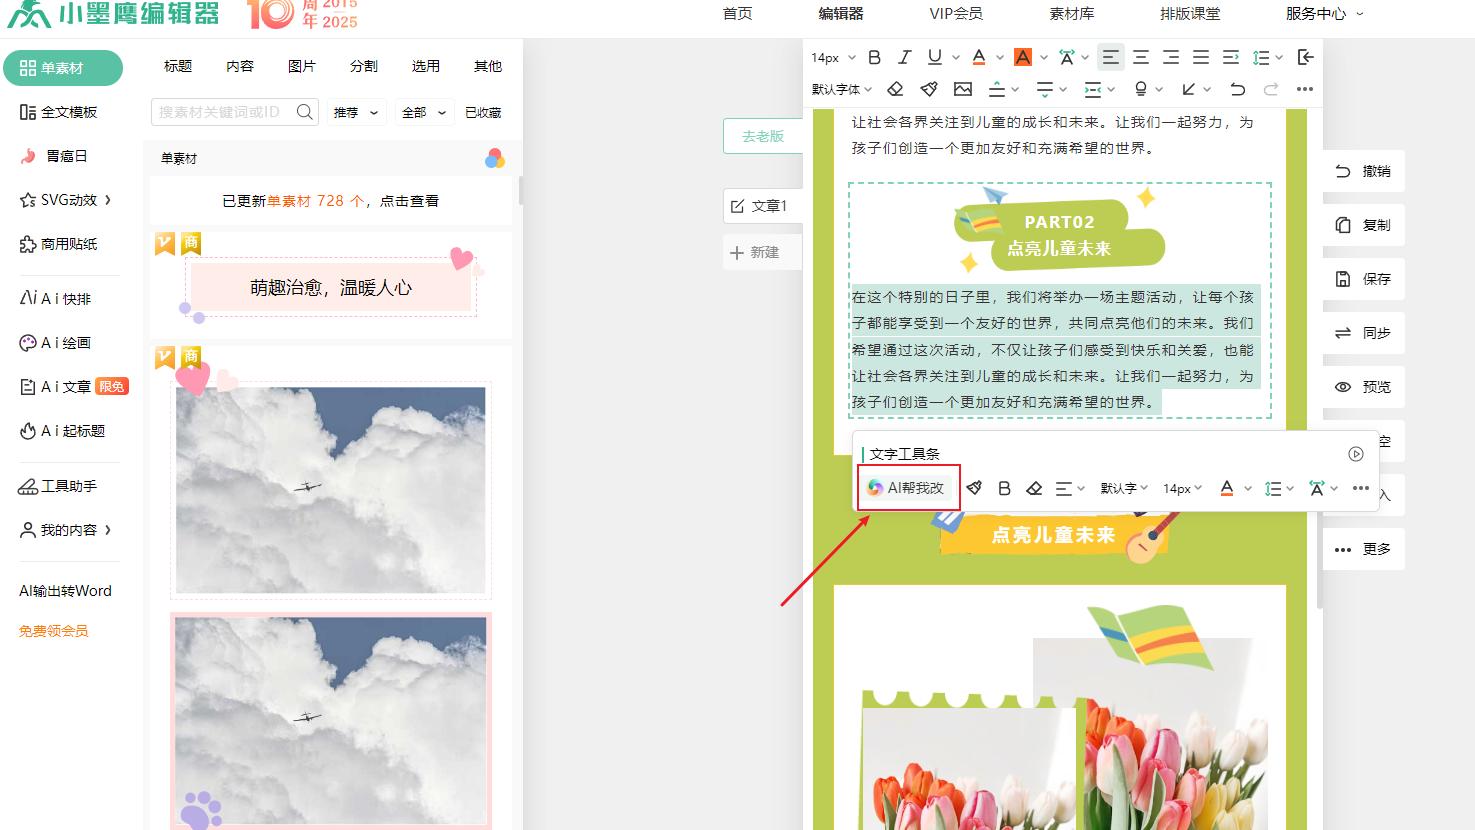Click the undo arrow in the editor toolbar
This screenshot has width=1475, height=830.
pos(1237,89)
